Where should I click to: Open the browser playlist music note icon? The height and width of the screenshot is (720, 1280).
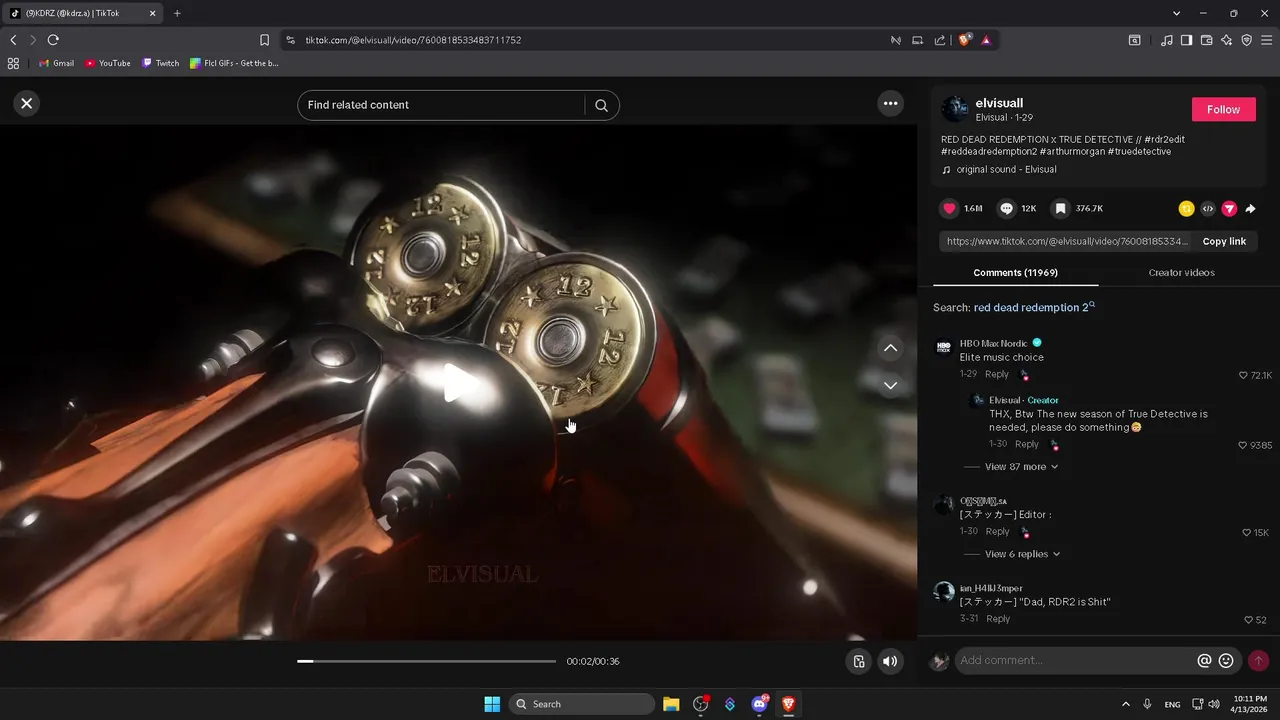pyautogui.click(x=1167, y=40)
